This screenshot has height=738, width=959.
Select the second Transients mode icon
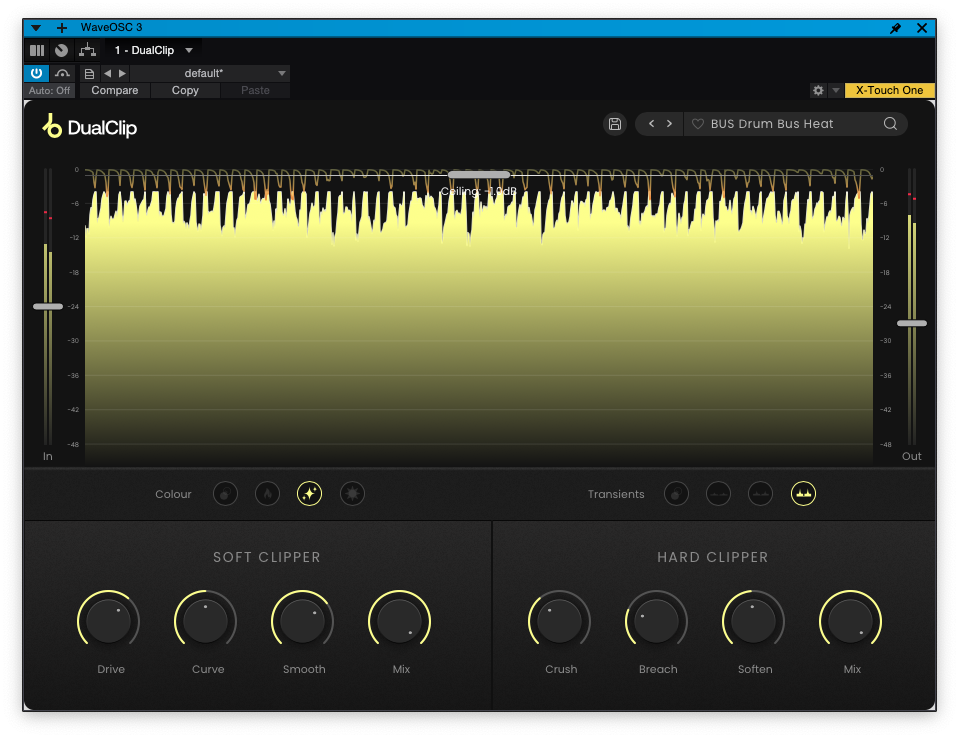click(x=718, y=493)
